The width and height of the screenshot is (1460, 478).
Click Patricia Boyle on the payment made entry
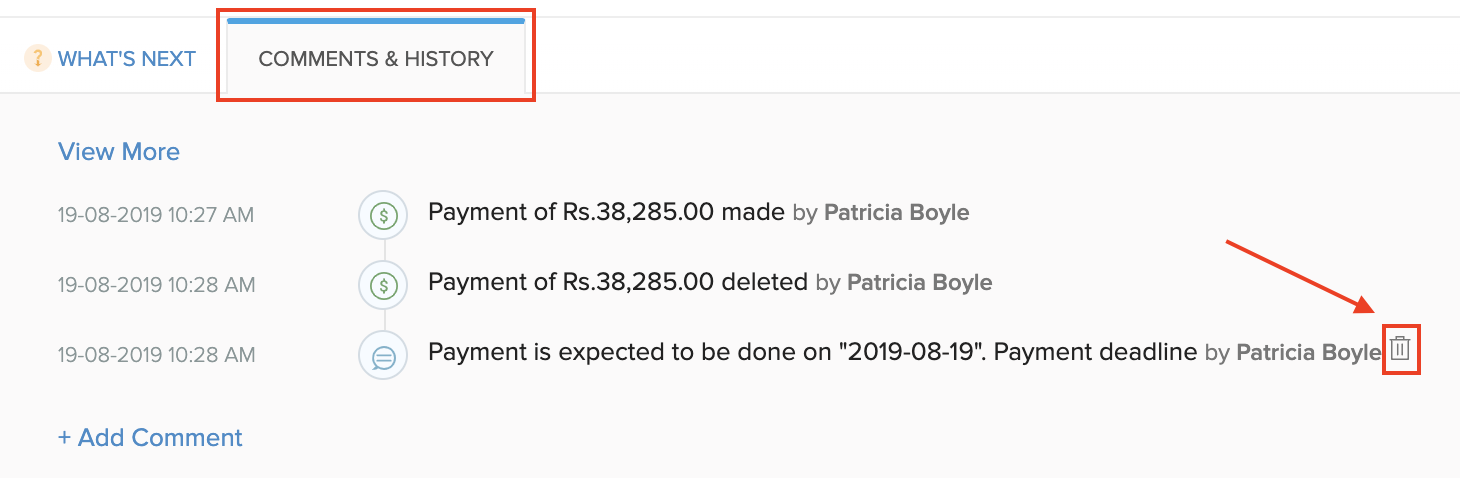[x=896, y=213]
